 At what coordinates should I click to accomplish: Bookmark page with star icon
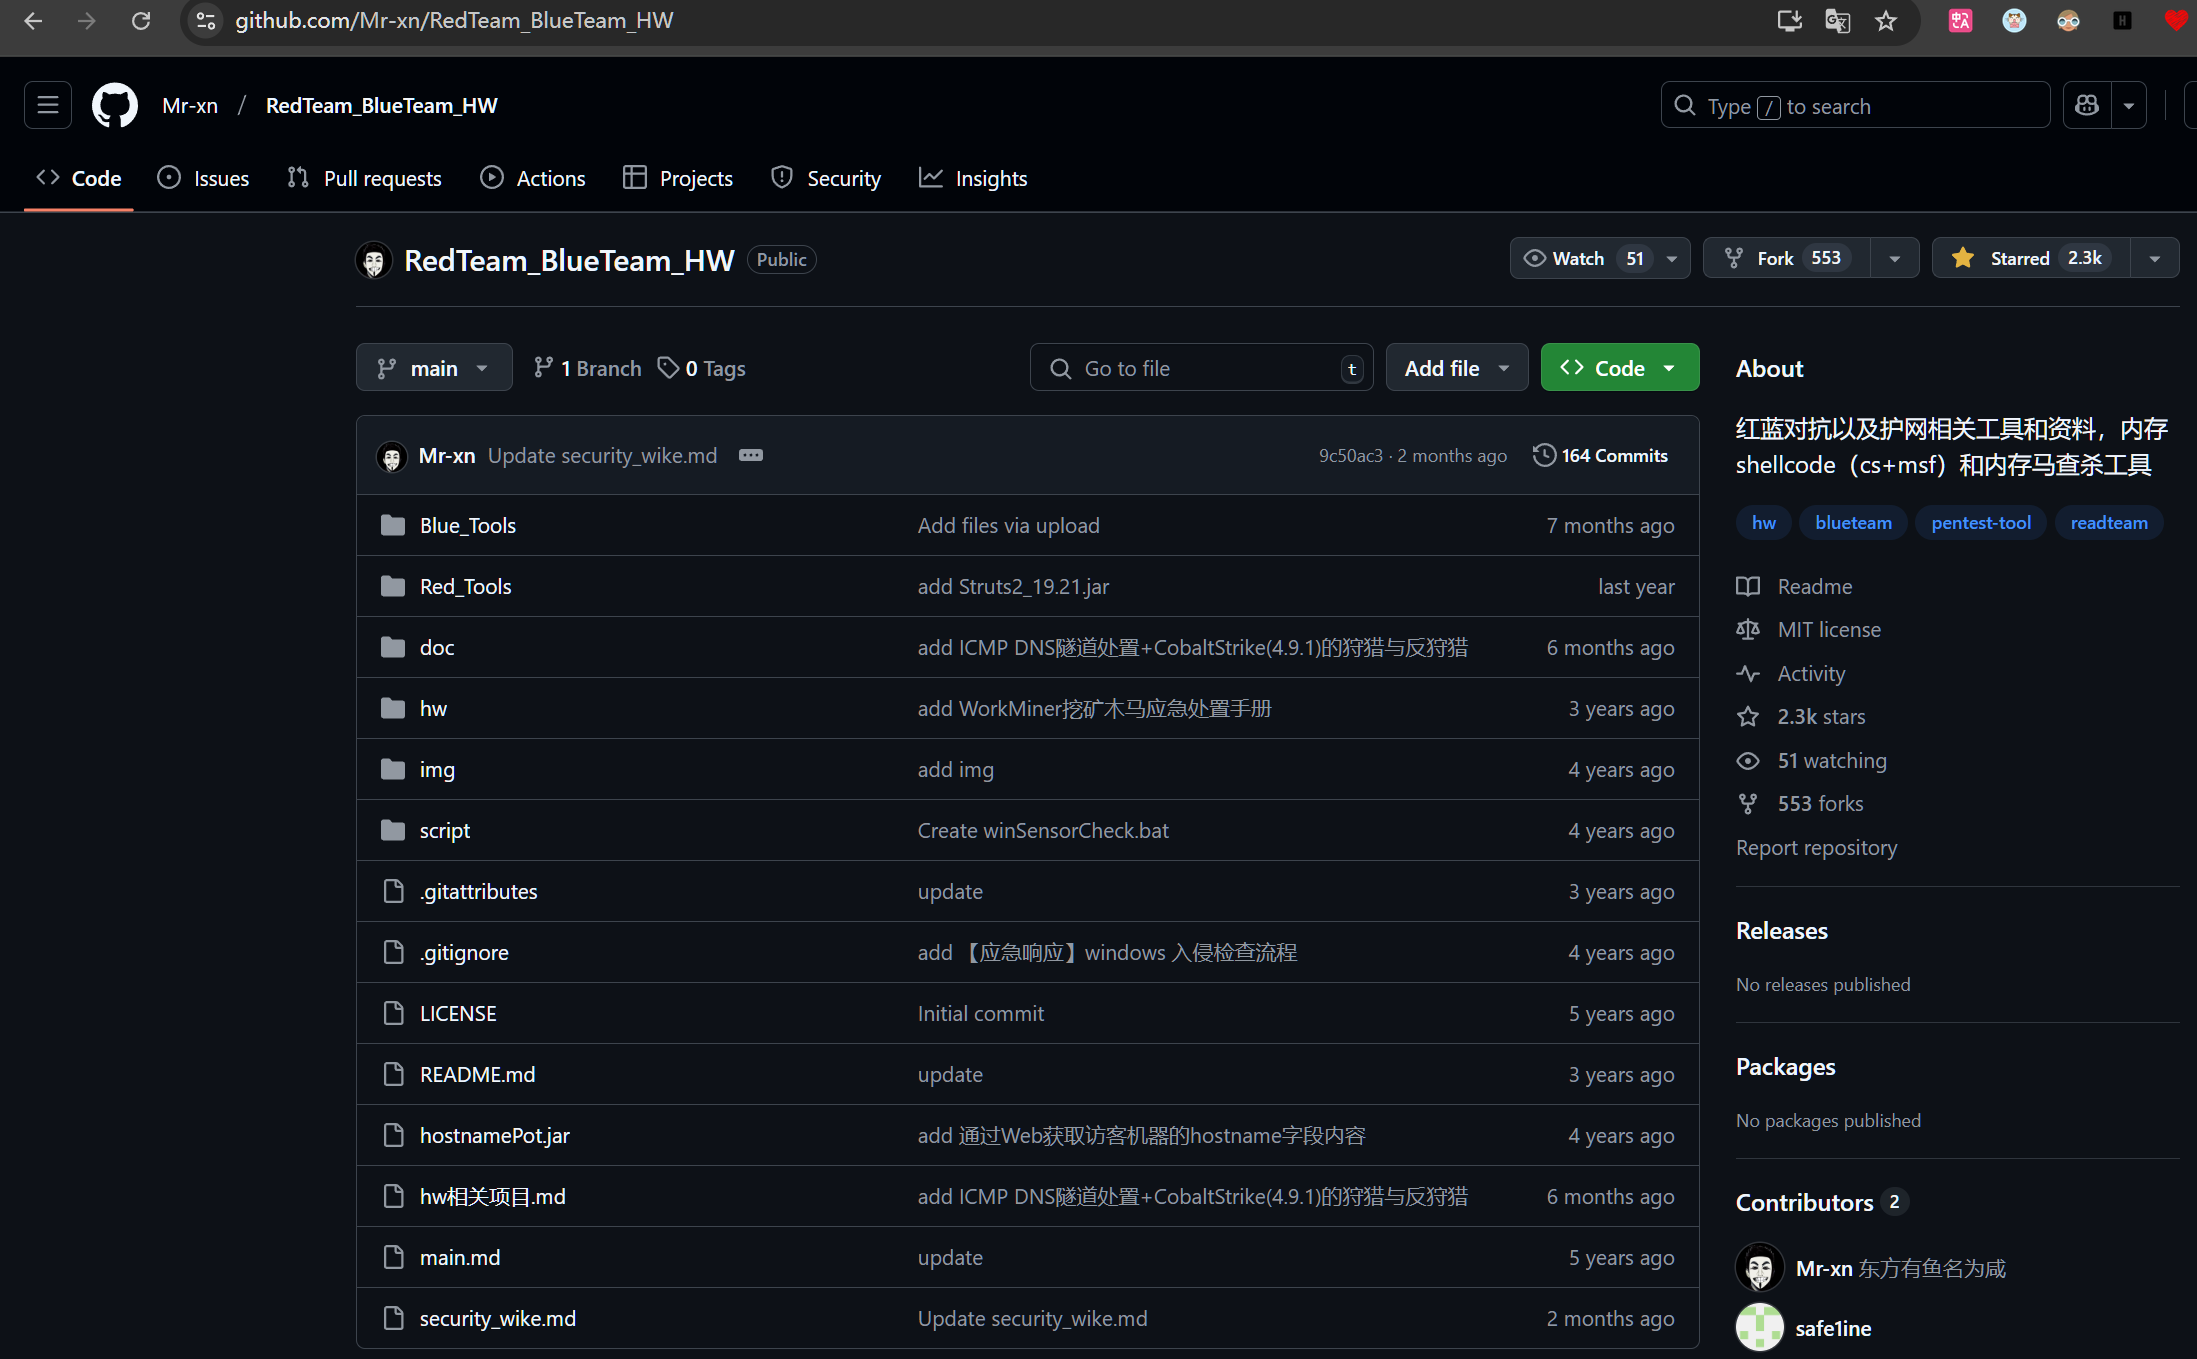tap(1886, 21)
